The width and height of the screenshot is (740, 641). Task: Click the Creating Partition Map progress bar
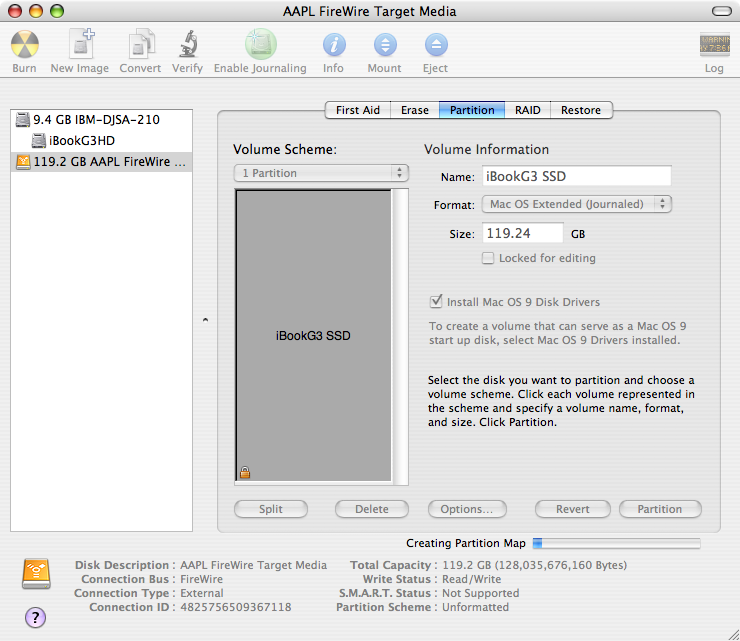616,543
